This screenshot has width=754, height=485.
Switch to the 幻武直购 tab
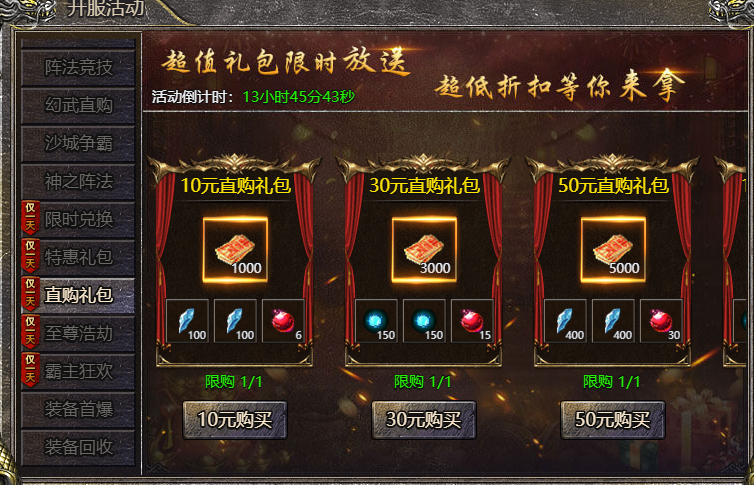[x=78, y=105]
